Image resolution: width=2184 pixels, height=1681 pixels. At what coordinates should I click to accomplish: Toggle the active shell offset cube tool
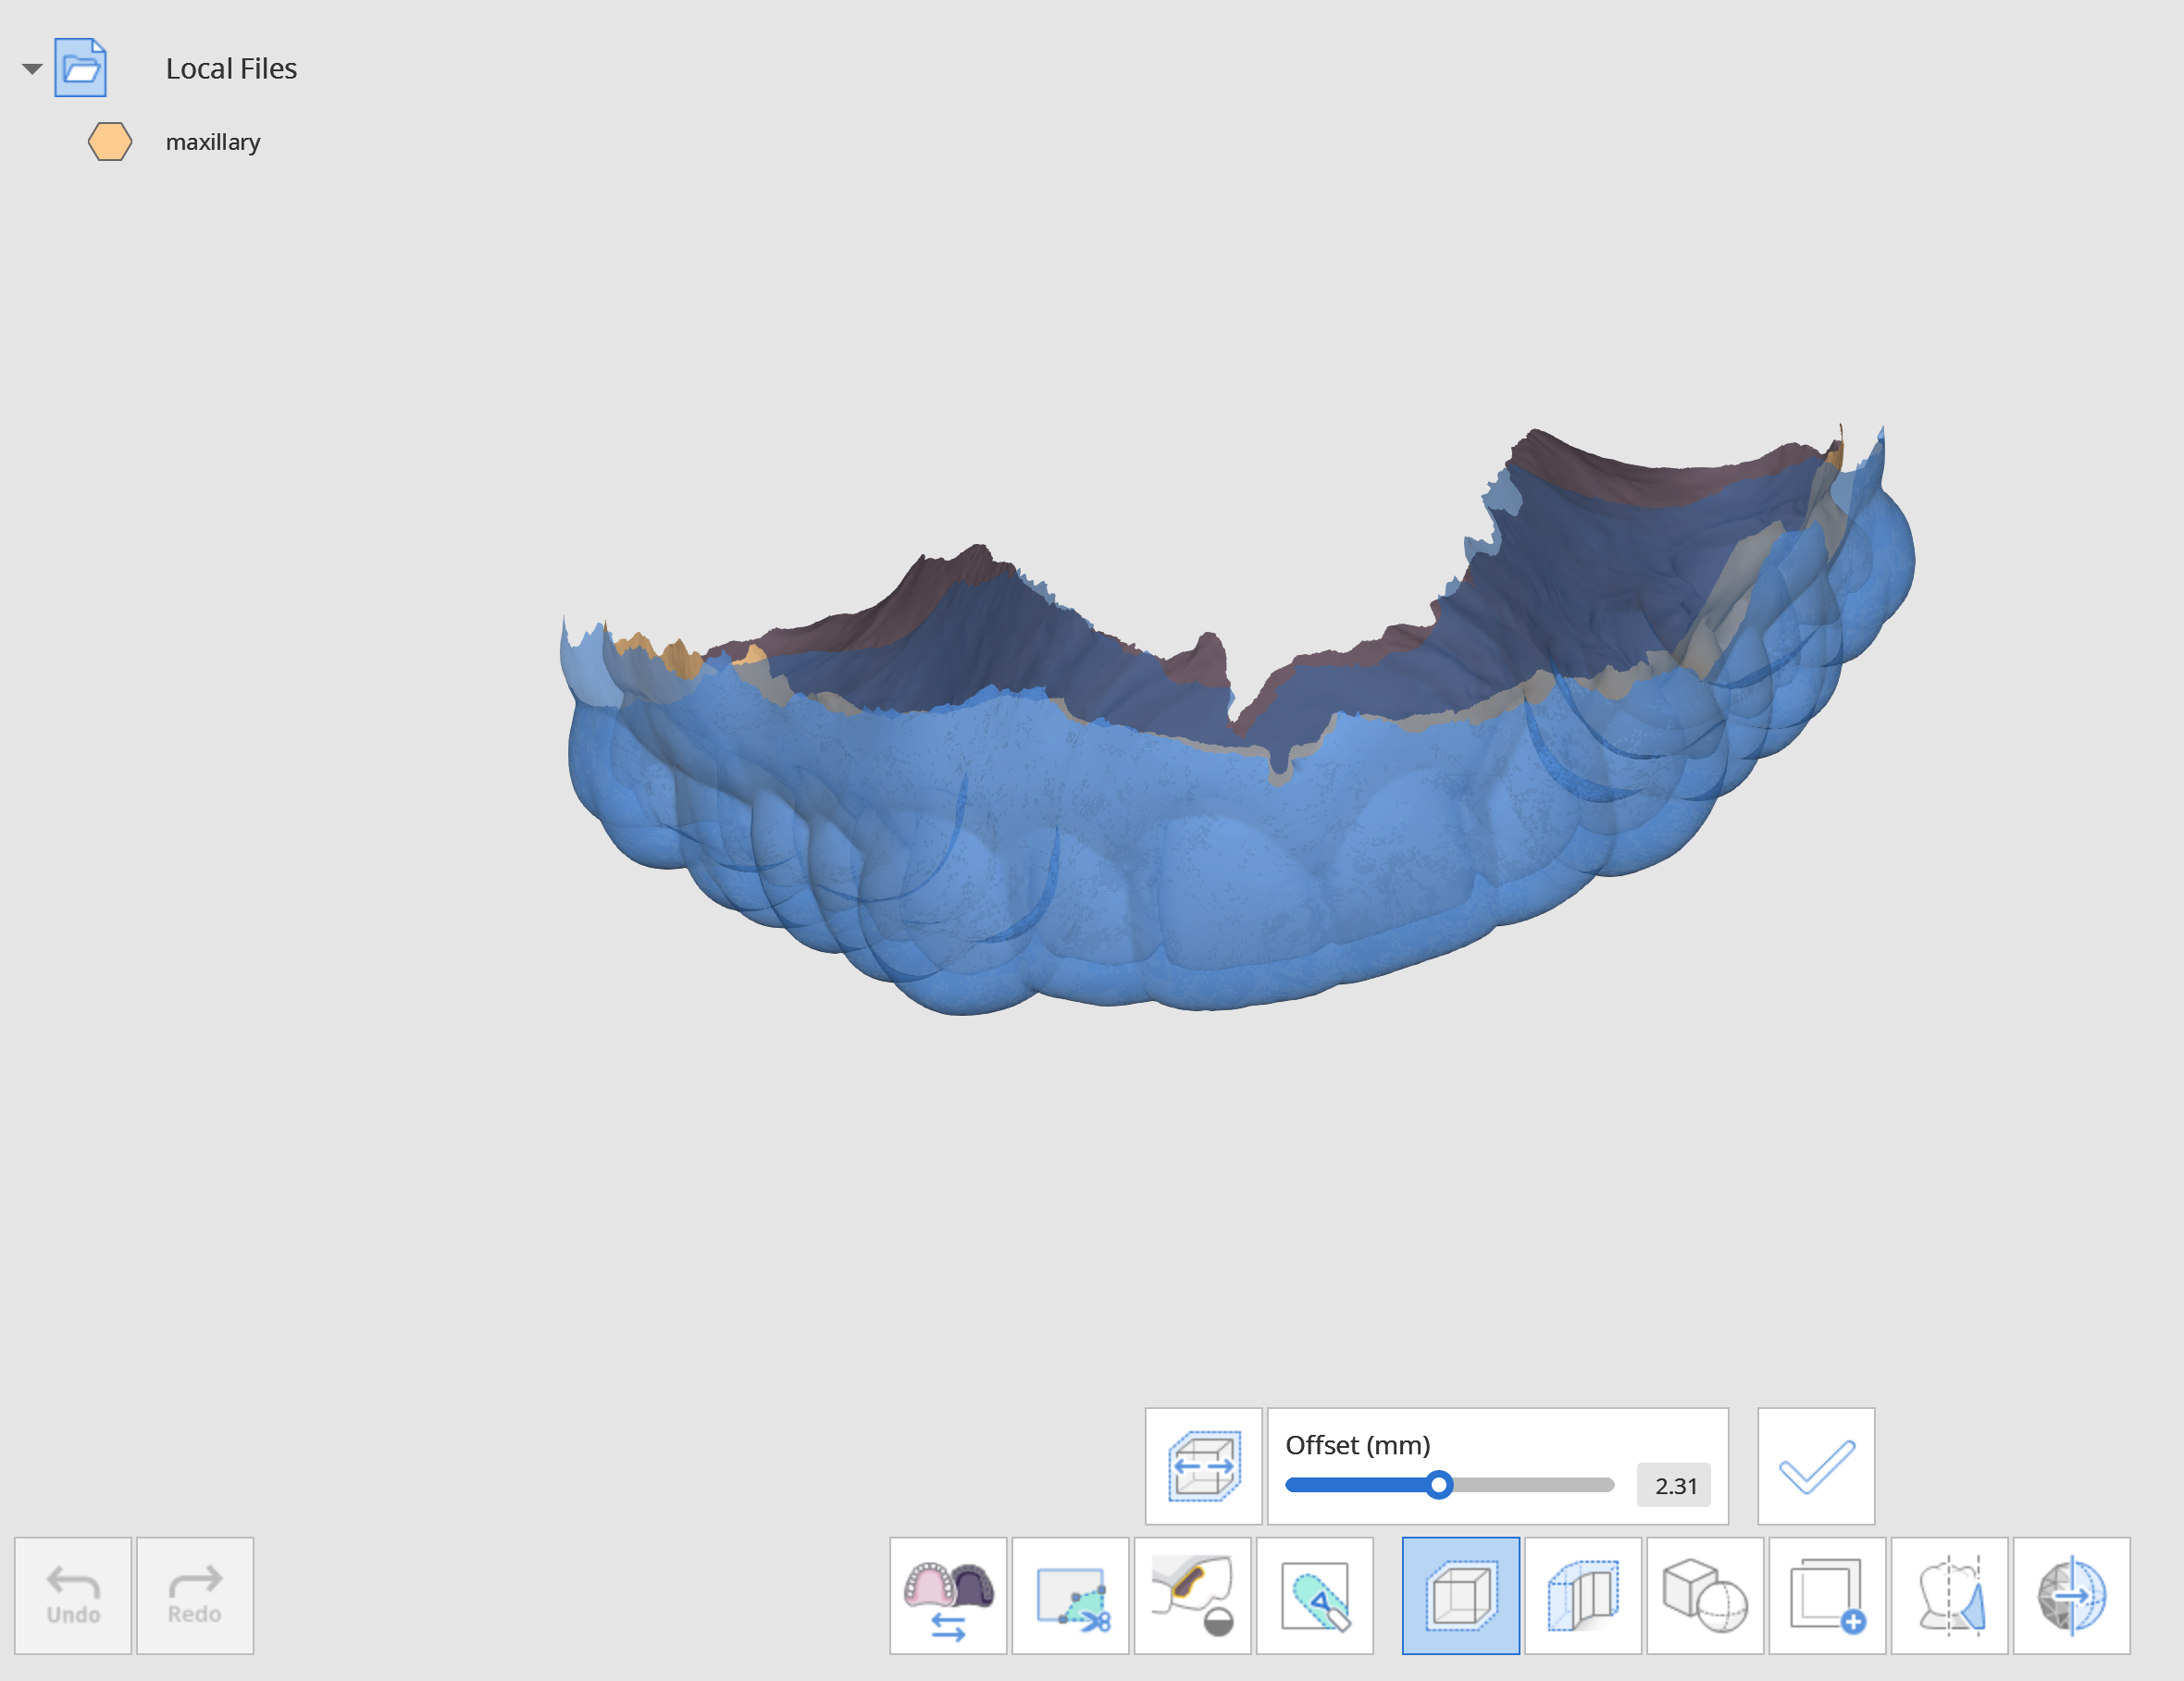pyautogui.click(x=1460, y=1596)
